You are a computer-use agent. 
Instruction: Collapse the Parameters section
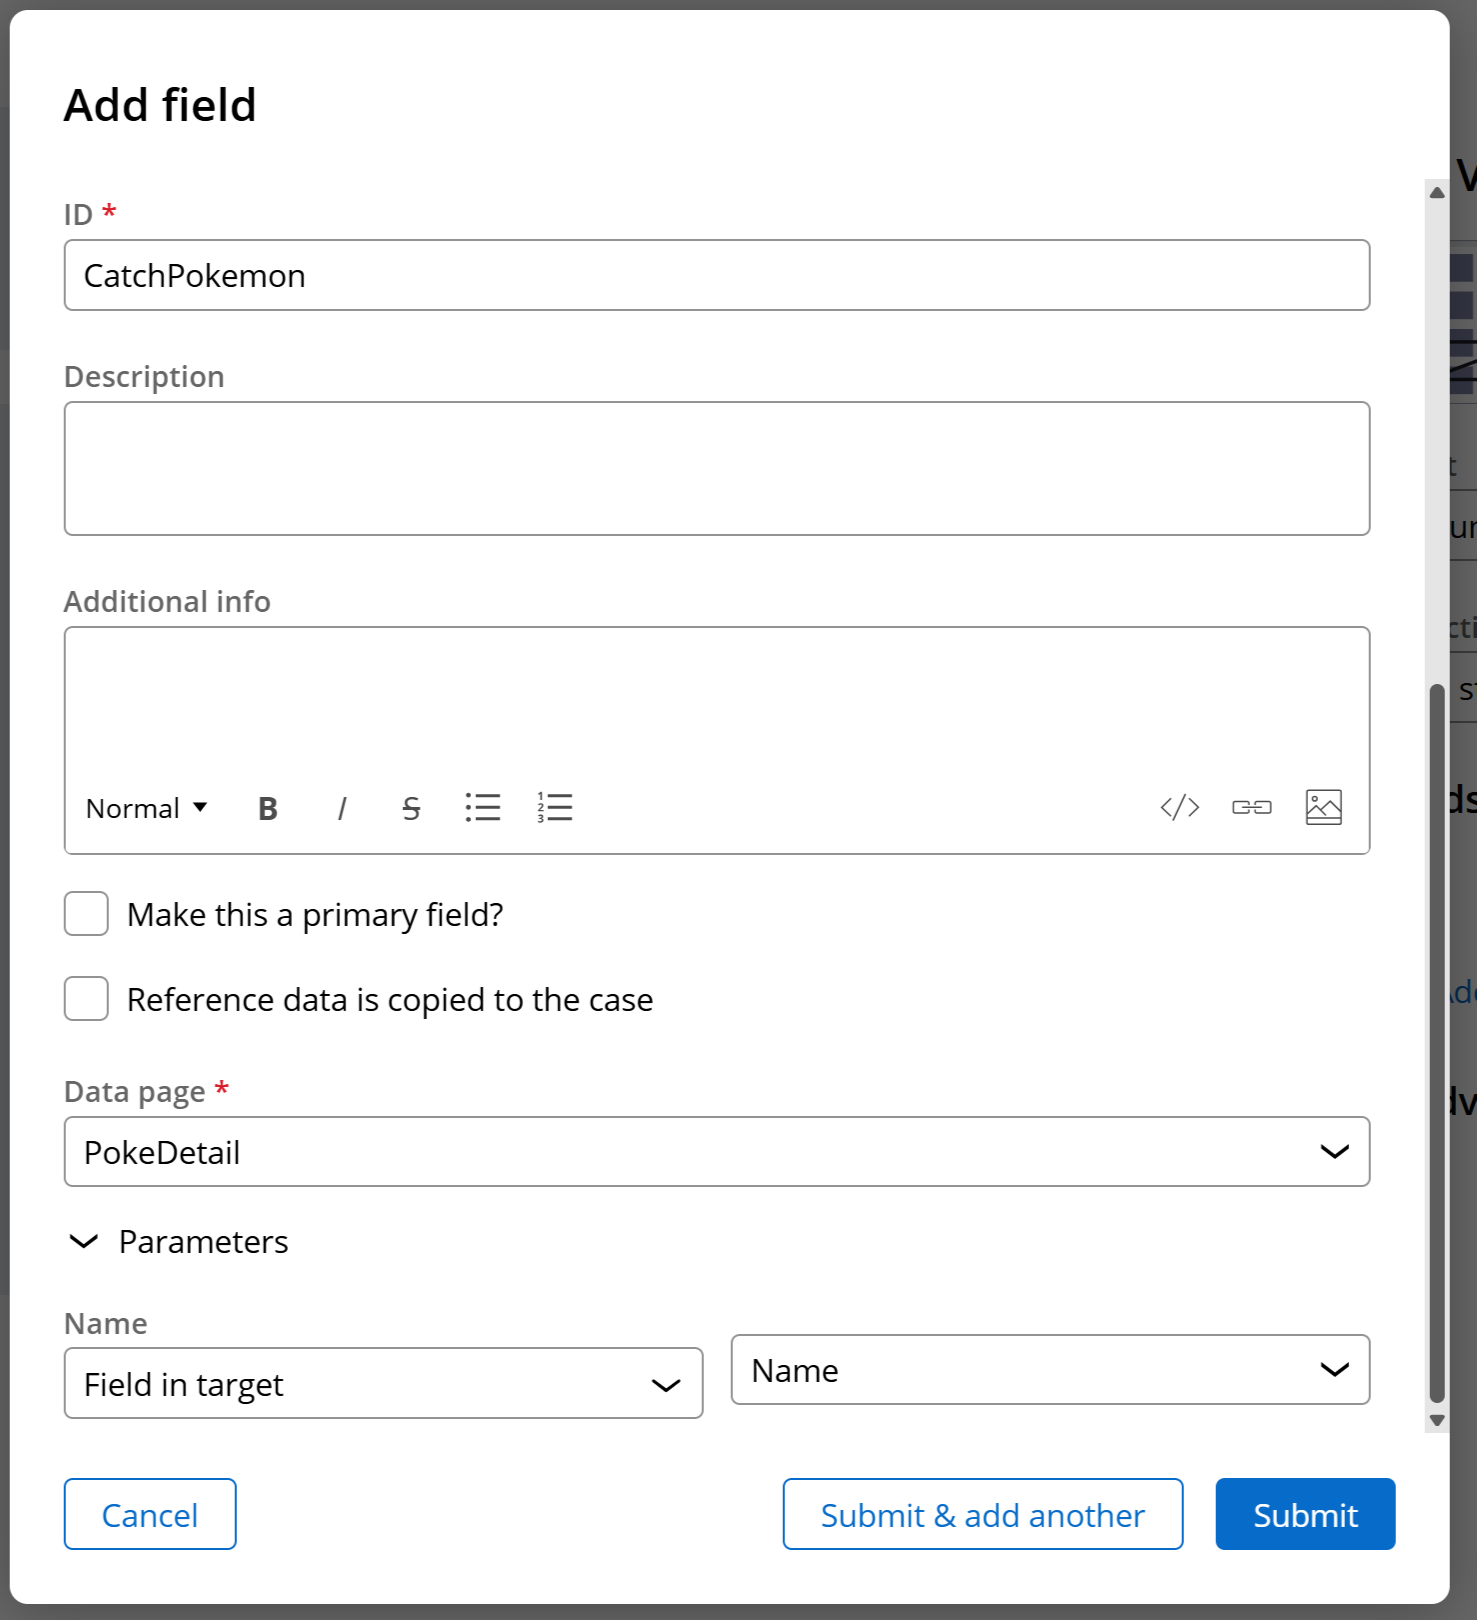(84, 1242)
